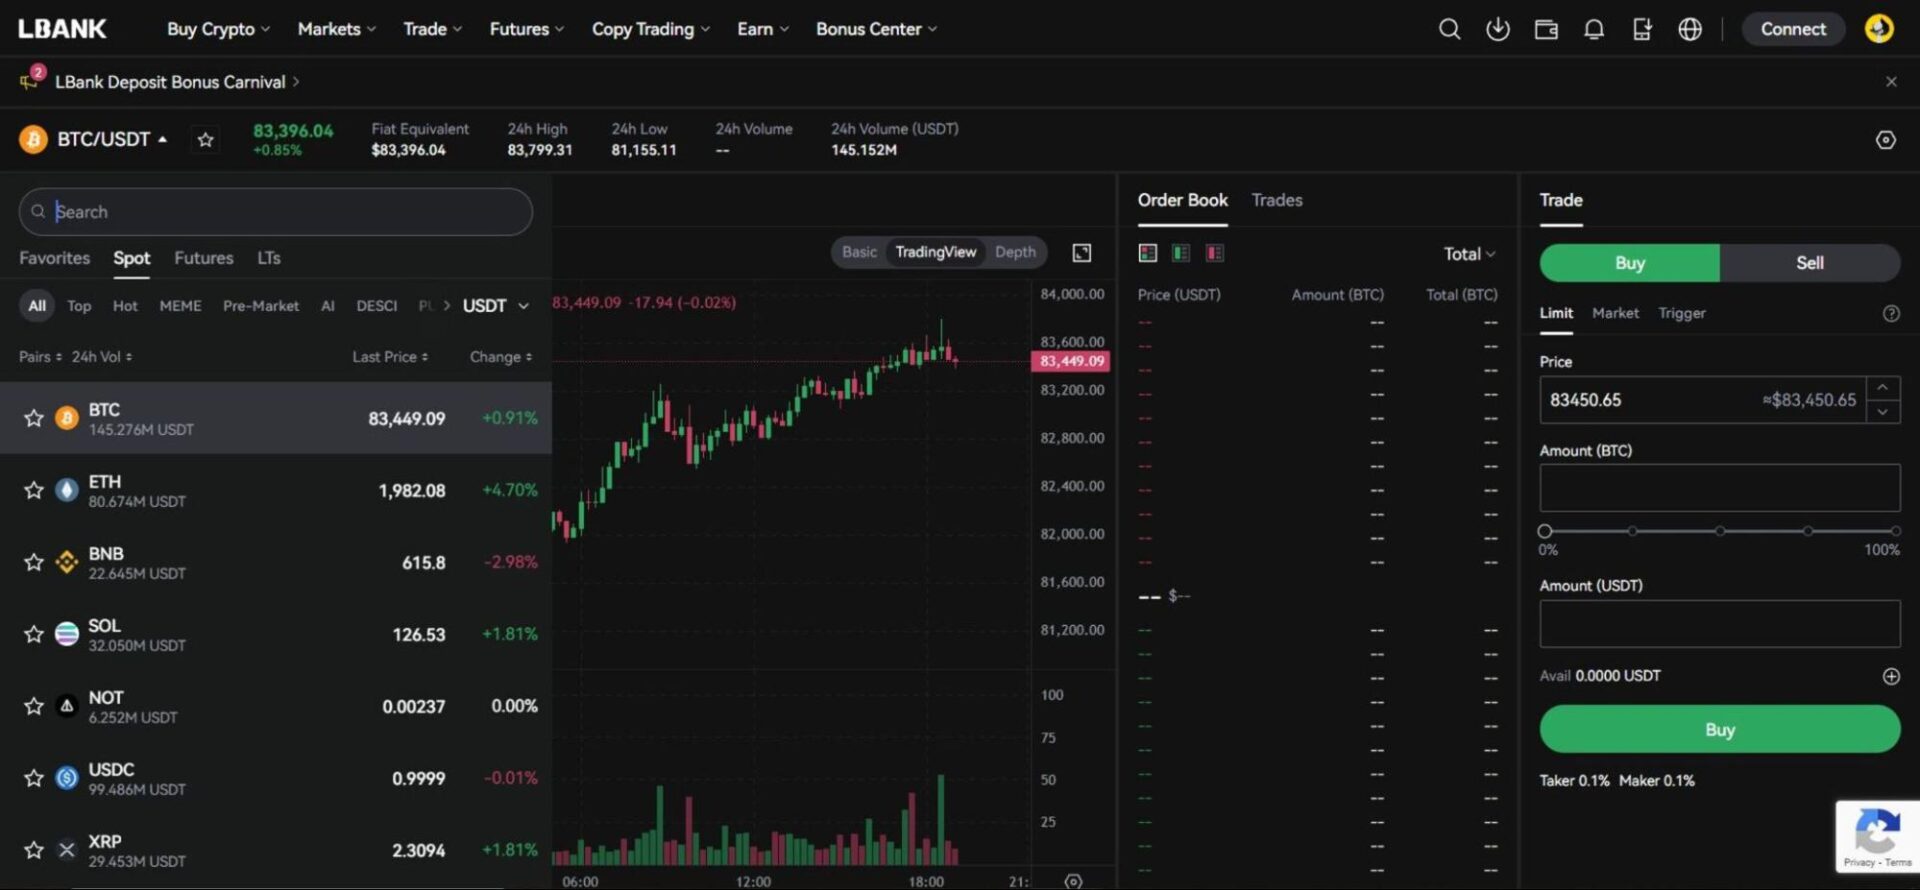1920x890 pixels.
Task: Click the XRP coin icon in pair list
Action: tap(67, 850)
